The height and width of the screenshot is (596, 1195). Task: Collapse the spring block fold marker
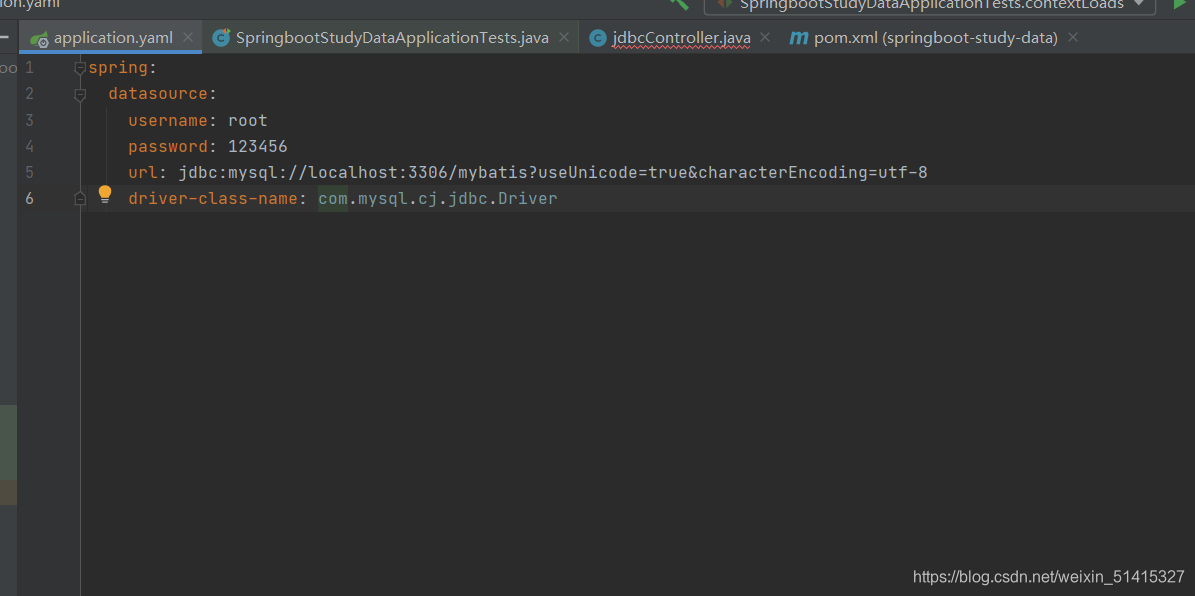tap(80, 69)
